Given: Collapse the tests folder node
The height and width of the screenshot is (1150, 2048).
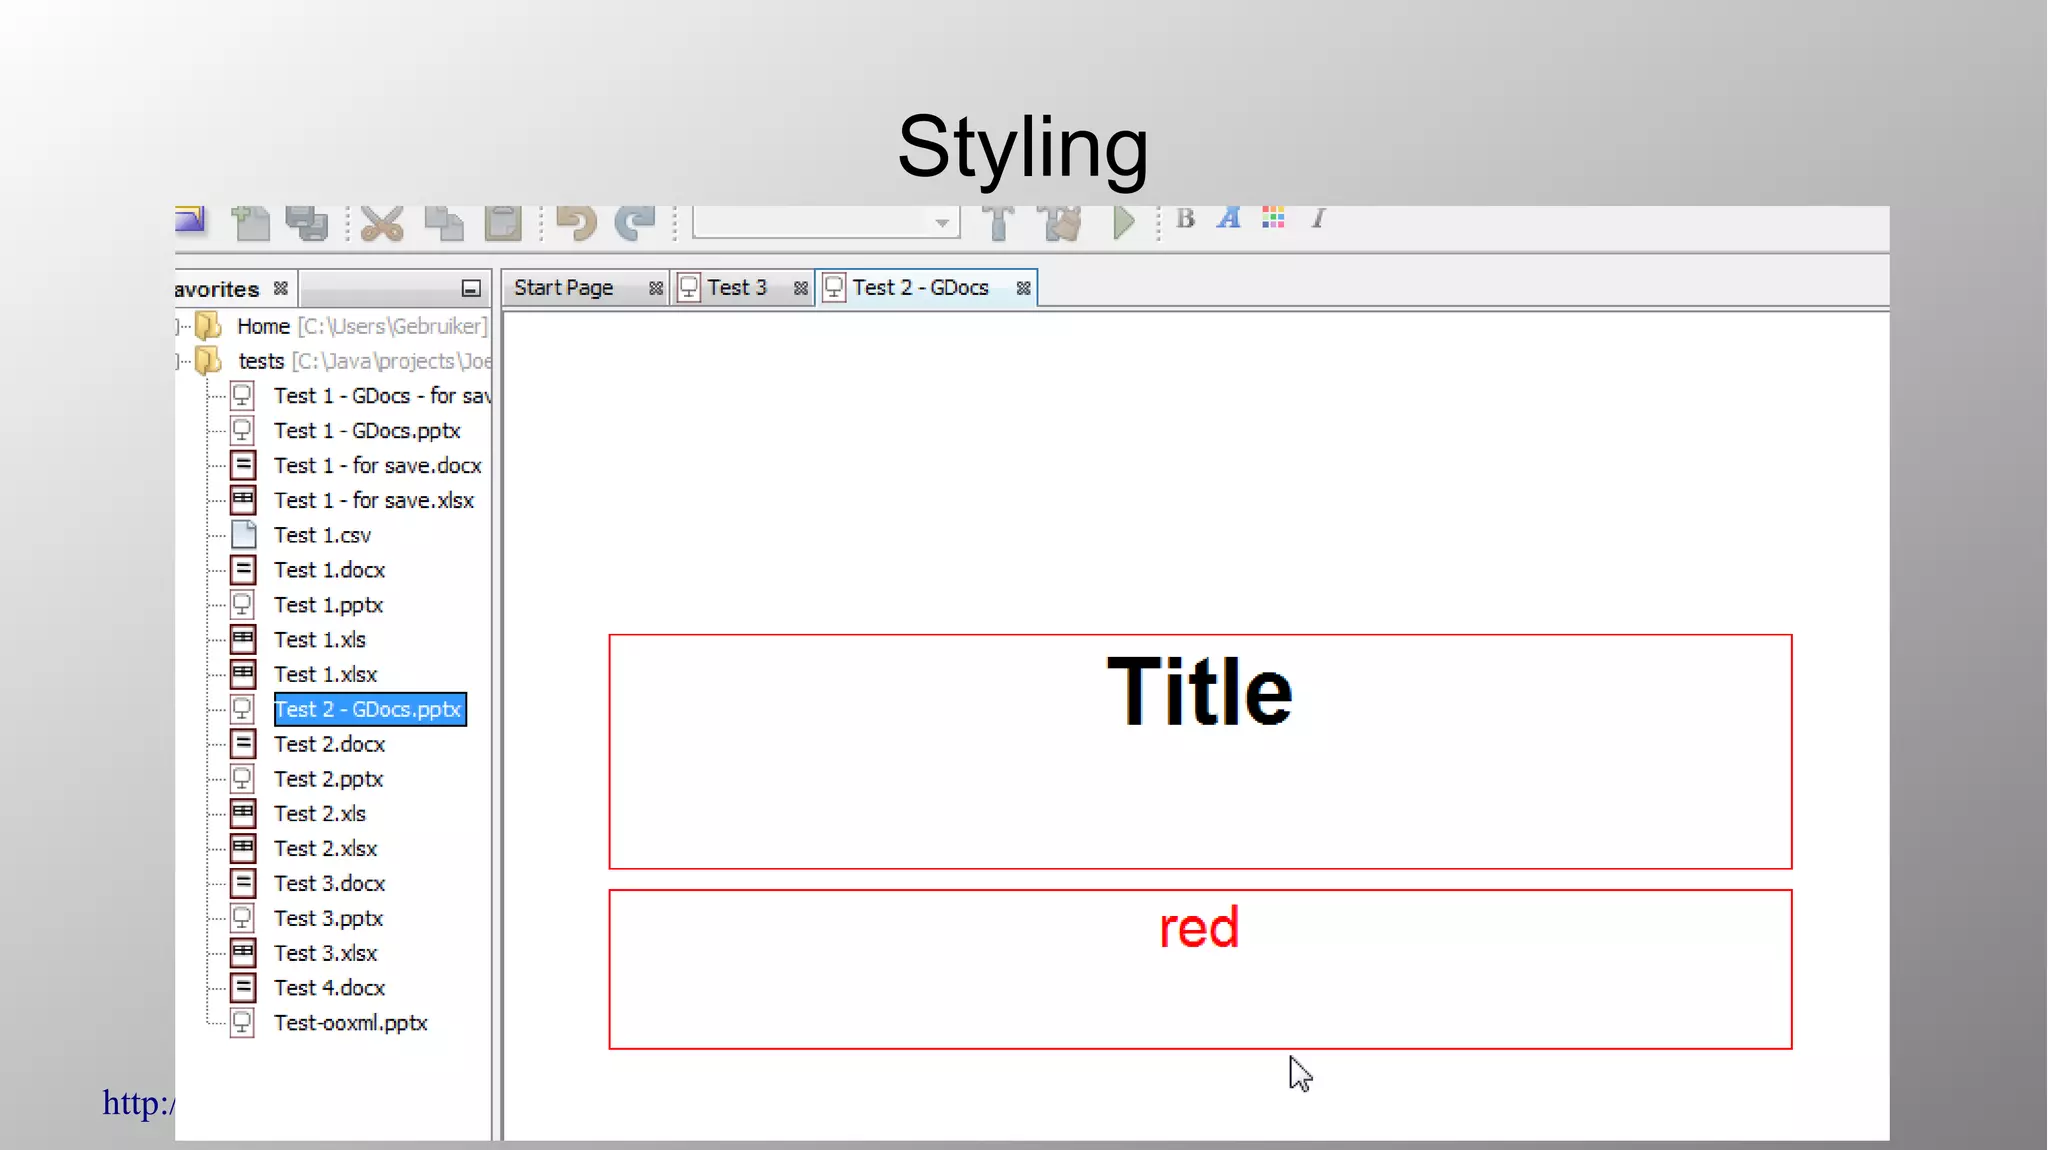Looking at the screenshot, I should coord(180,361).
